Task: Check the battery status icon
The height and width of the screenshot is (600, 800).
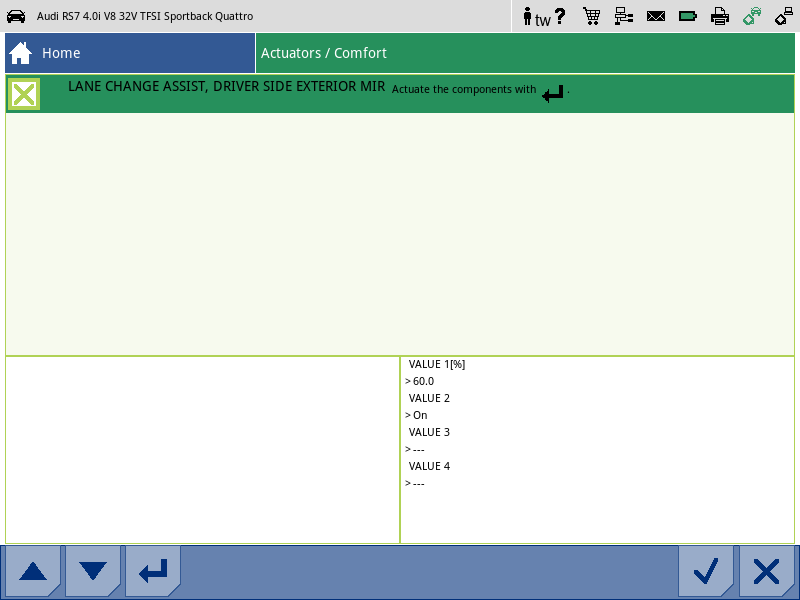Action: (x=687, y=16)
